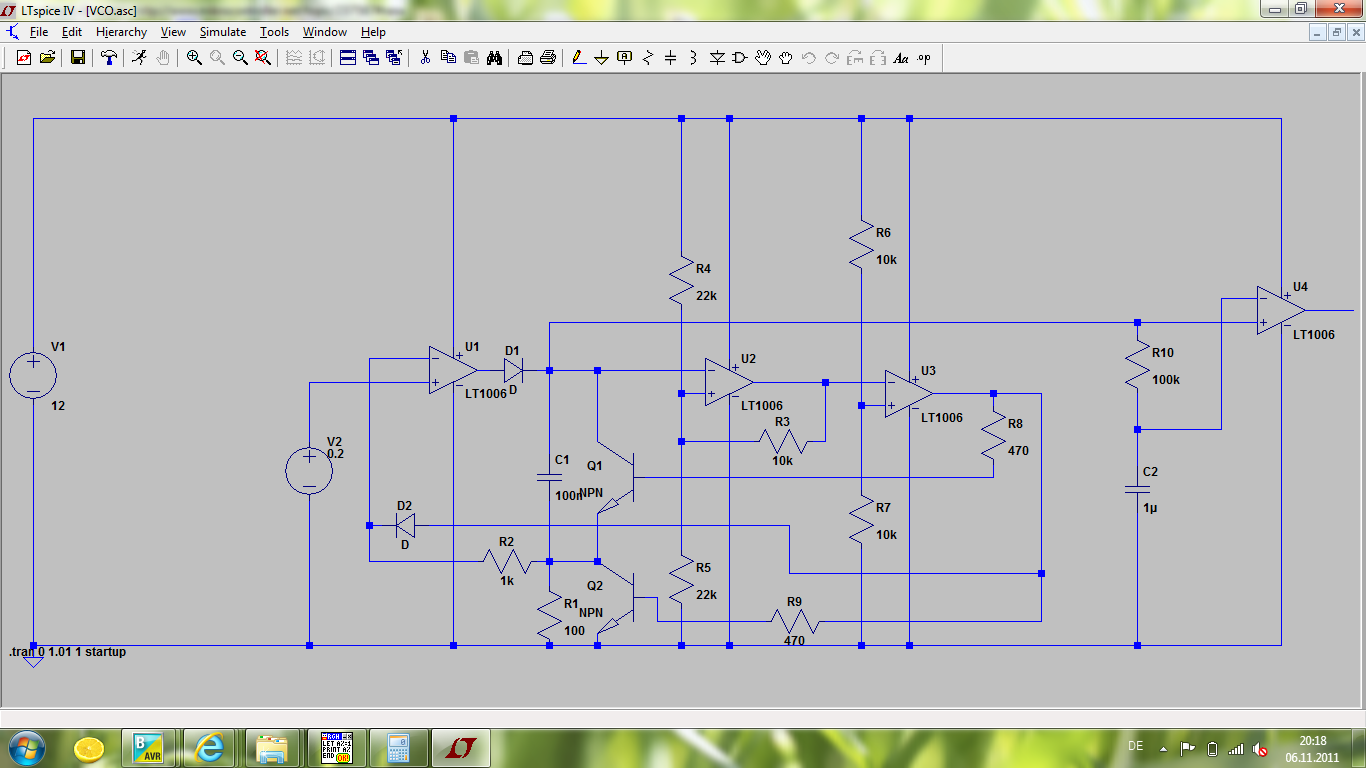This screenshot has width=1366, height=768.
Task: Click the SPICE directive .op tool
Action: pyautogui.click(x=924, y=58)
